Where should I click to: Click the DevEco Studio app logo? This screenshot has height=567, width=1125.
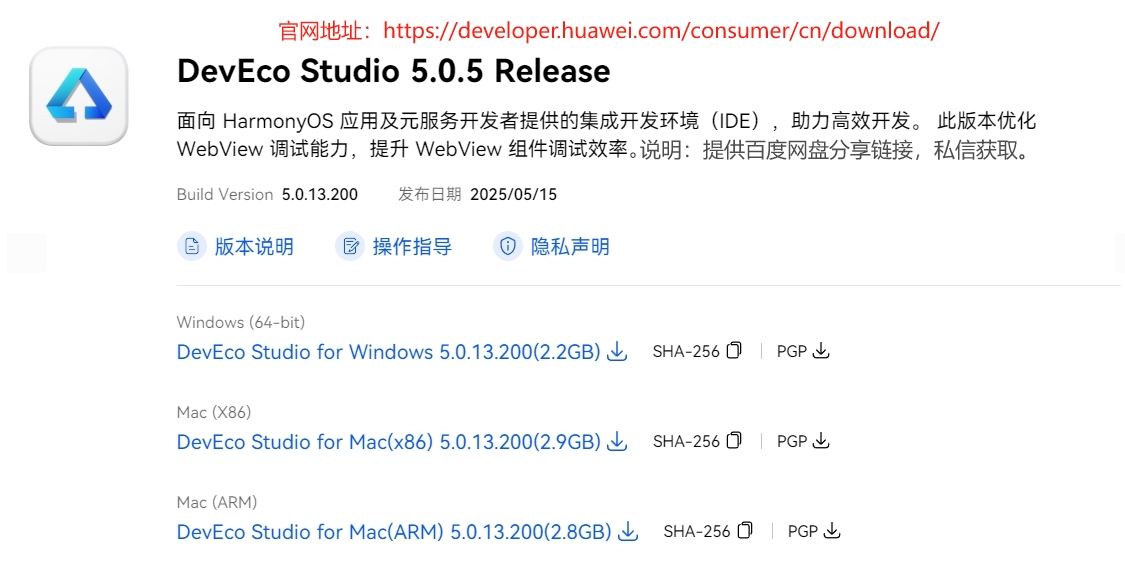pos(79,95)
